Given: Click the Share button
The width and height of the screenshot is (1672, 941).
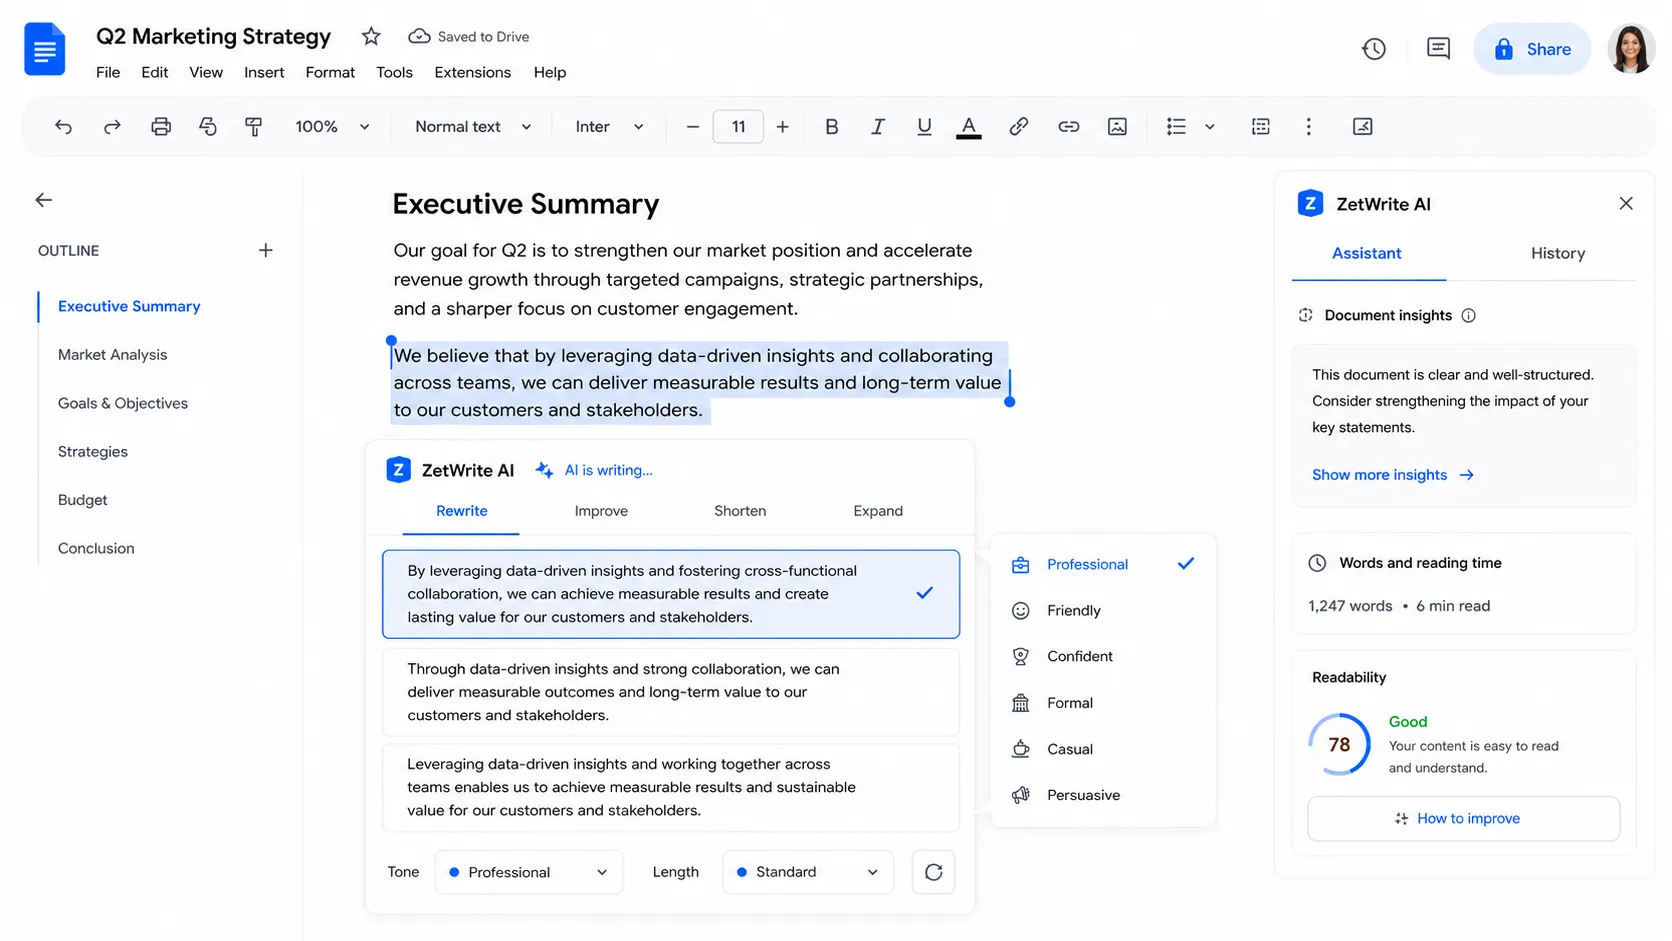Looking at the screenshot, I should [x=1532, y=49].
